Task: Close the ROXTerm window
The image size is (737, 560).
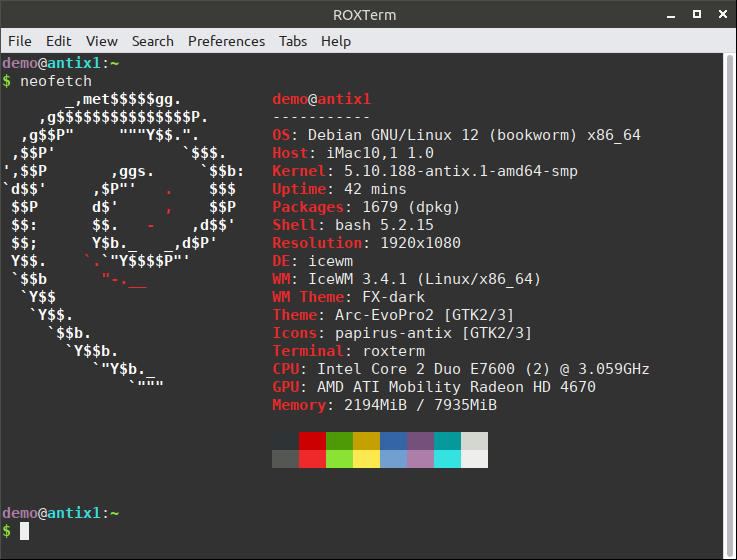Action: coord(723,15)
